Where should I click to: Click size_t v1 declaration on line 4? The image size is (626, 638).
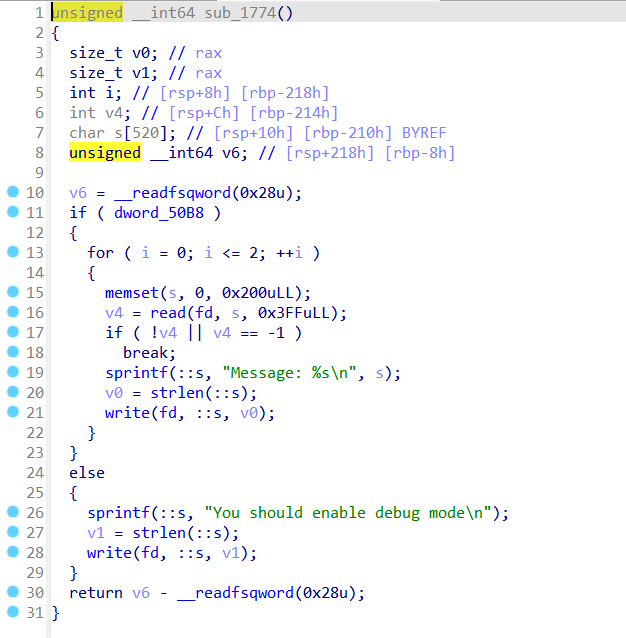(113, 73)
